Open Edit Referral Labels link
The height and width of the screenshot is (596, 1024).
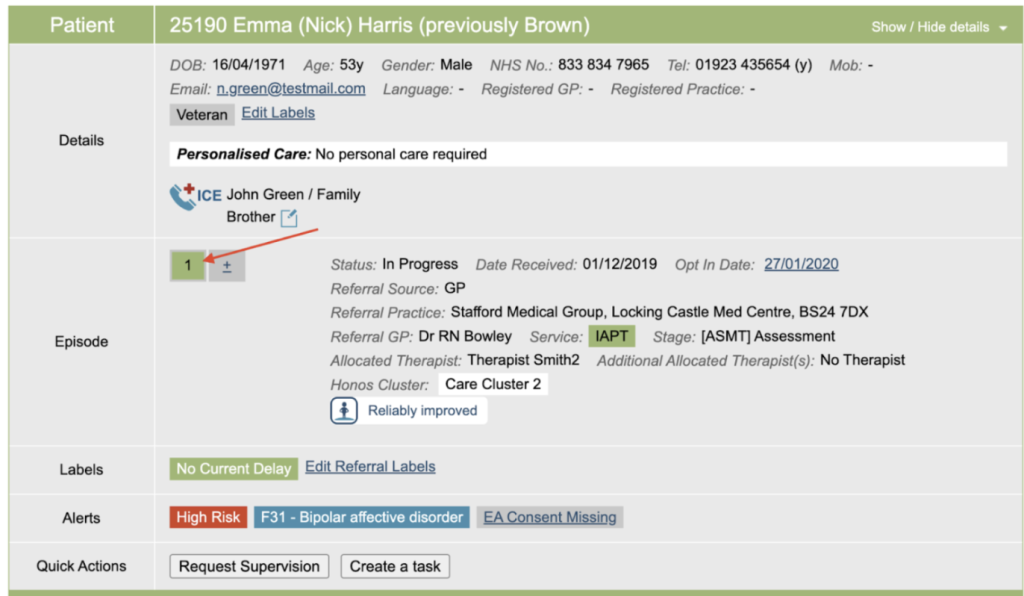pos(370,467)
